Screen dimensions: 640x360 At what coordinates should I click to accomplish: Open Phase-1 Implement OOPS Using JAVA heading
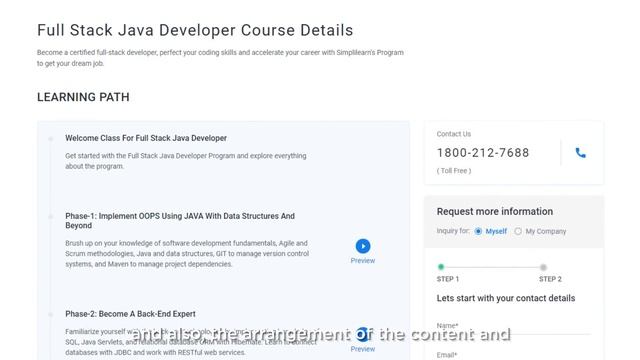[180, 220]
